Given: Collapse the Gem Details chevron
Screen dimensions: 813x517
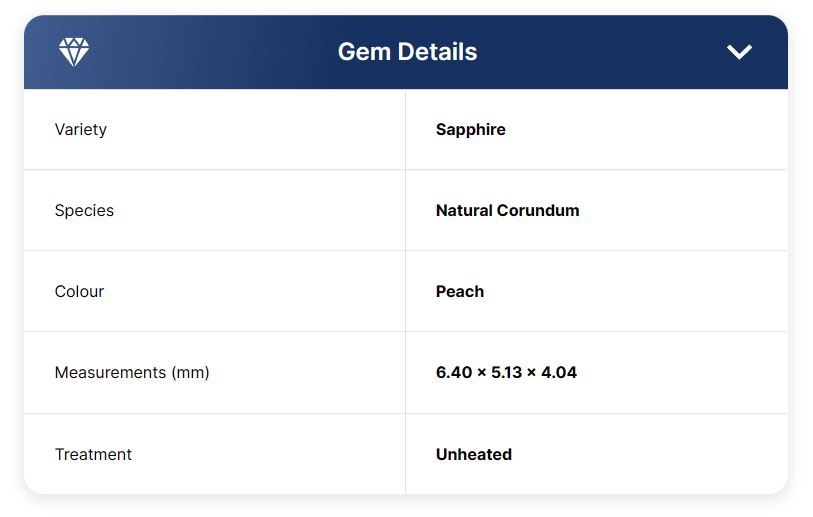Looking at the screenshot, I should 739,52.
